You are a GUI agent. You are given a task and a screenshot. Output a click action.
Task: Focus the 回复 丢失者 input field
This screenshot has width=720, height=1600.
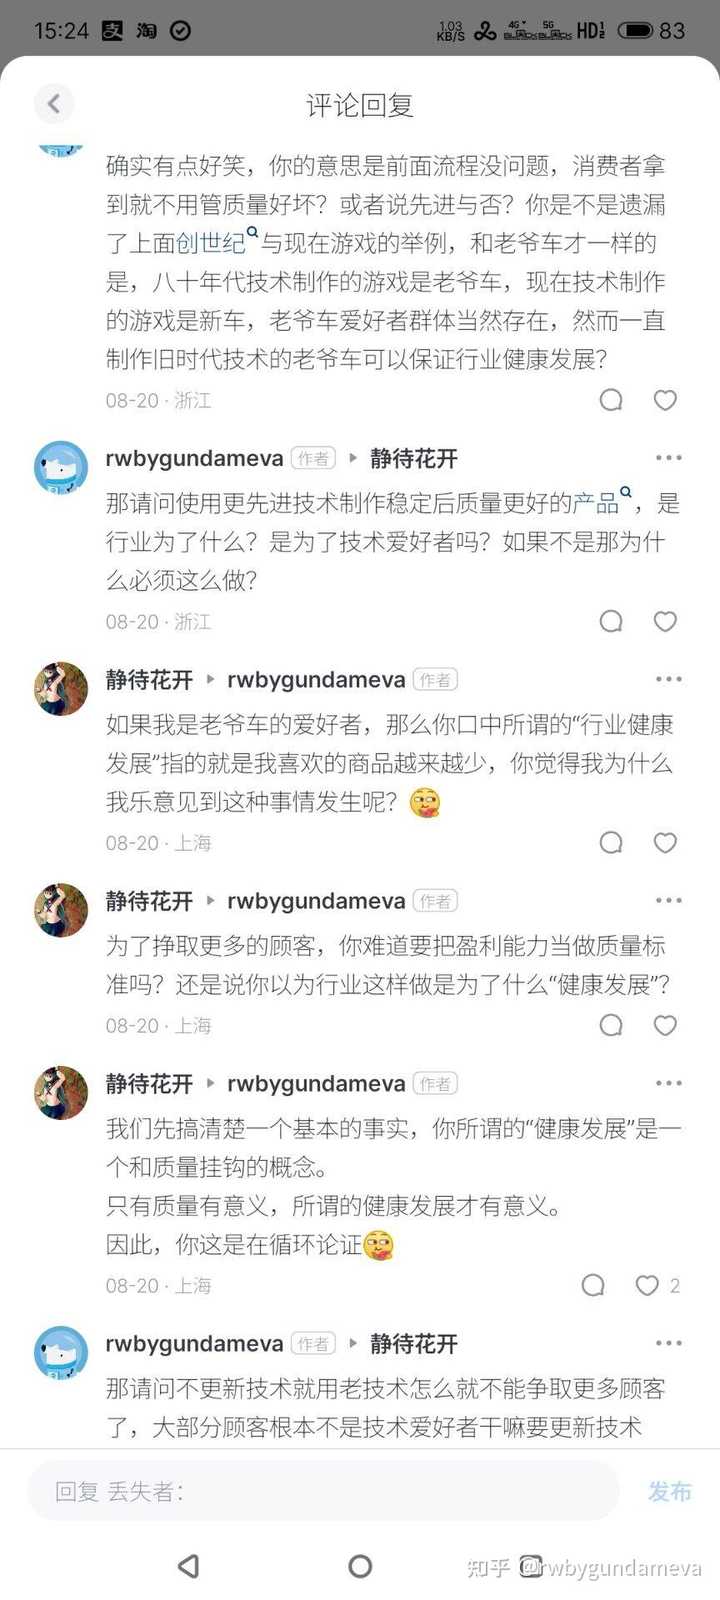click(x=323, y=1491)
